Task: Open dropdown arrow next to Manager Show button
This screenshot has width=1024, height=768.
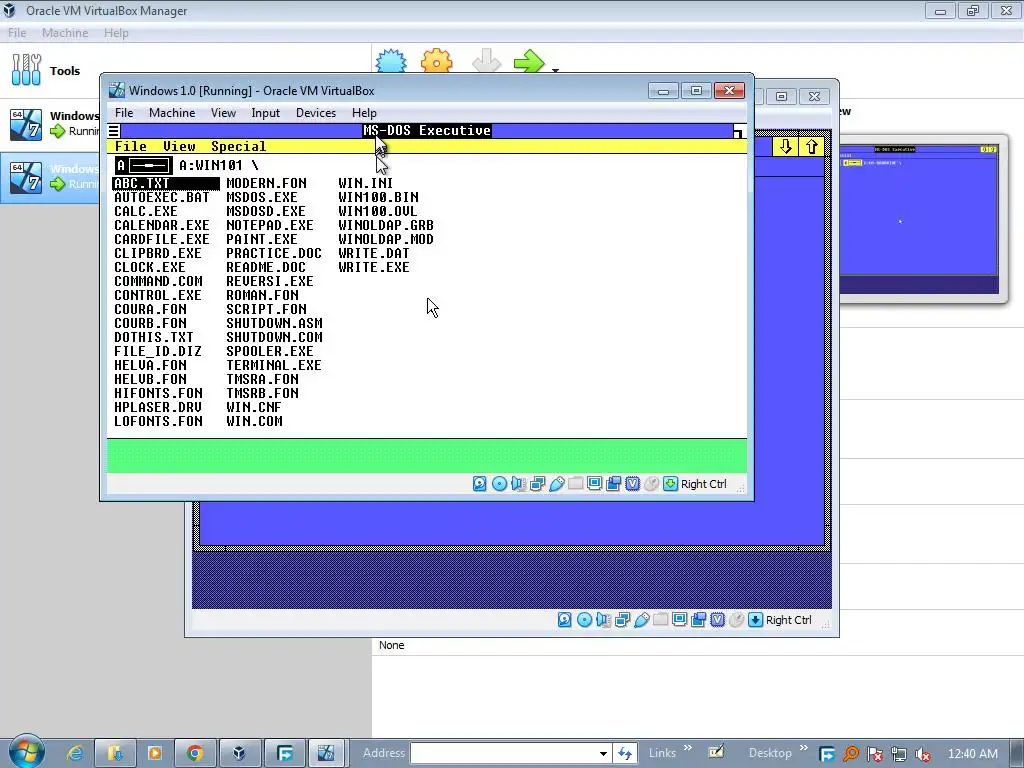Action: (x=555, y=69)
